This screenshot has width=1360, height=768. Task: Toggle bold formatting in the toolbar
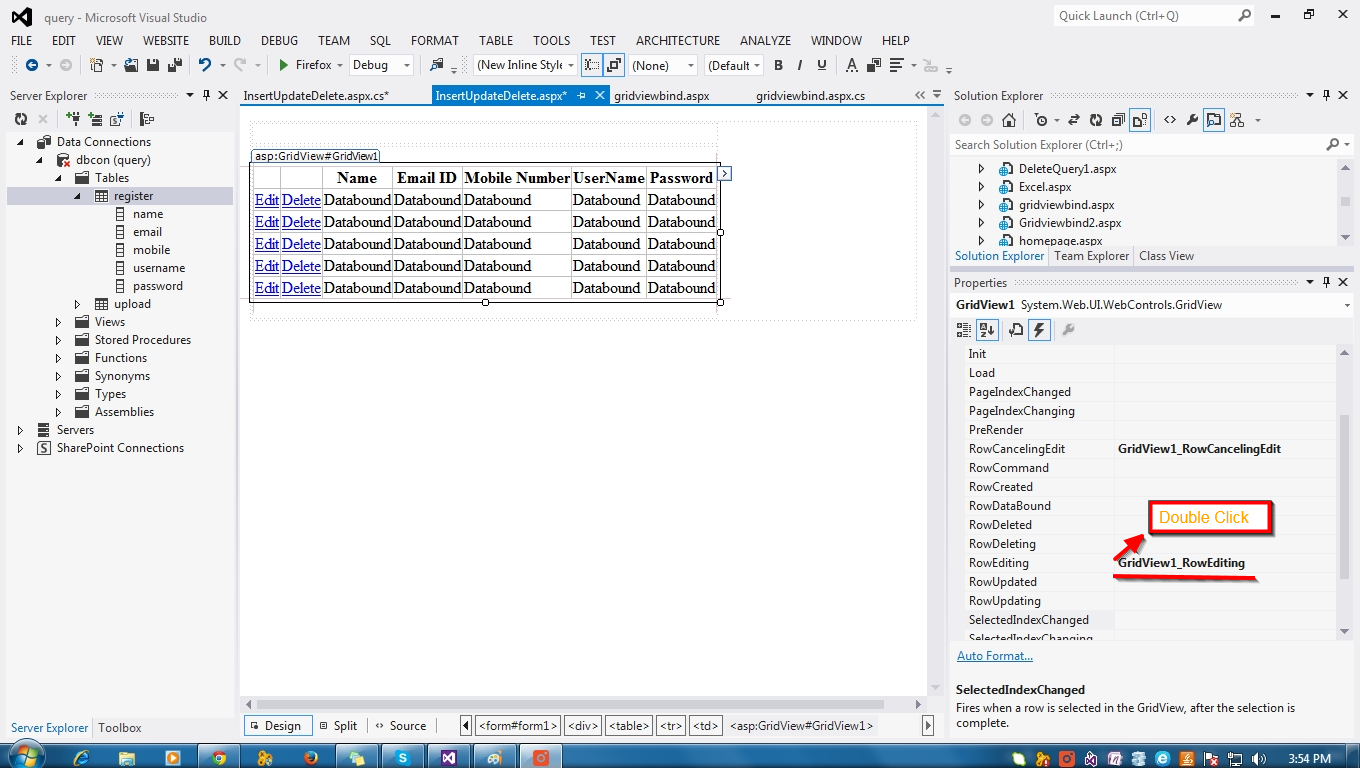tap(778, 64)
